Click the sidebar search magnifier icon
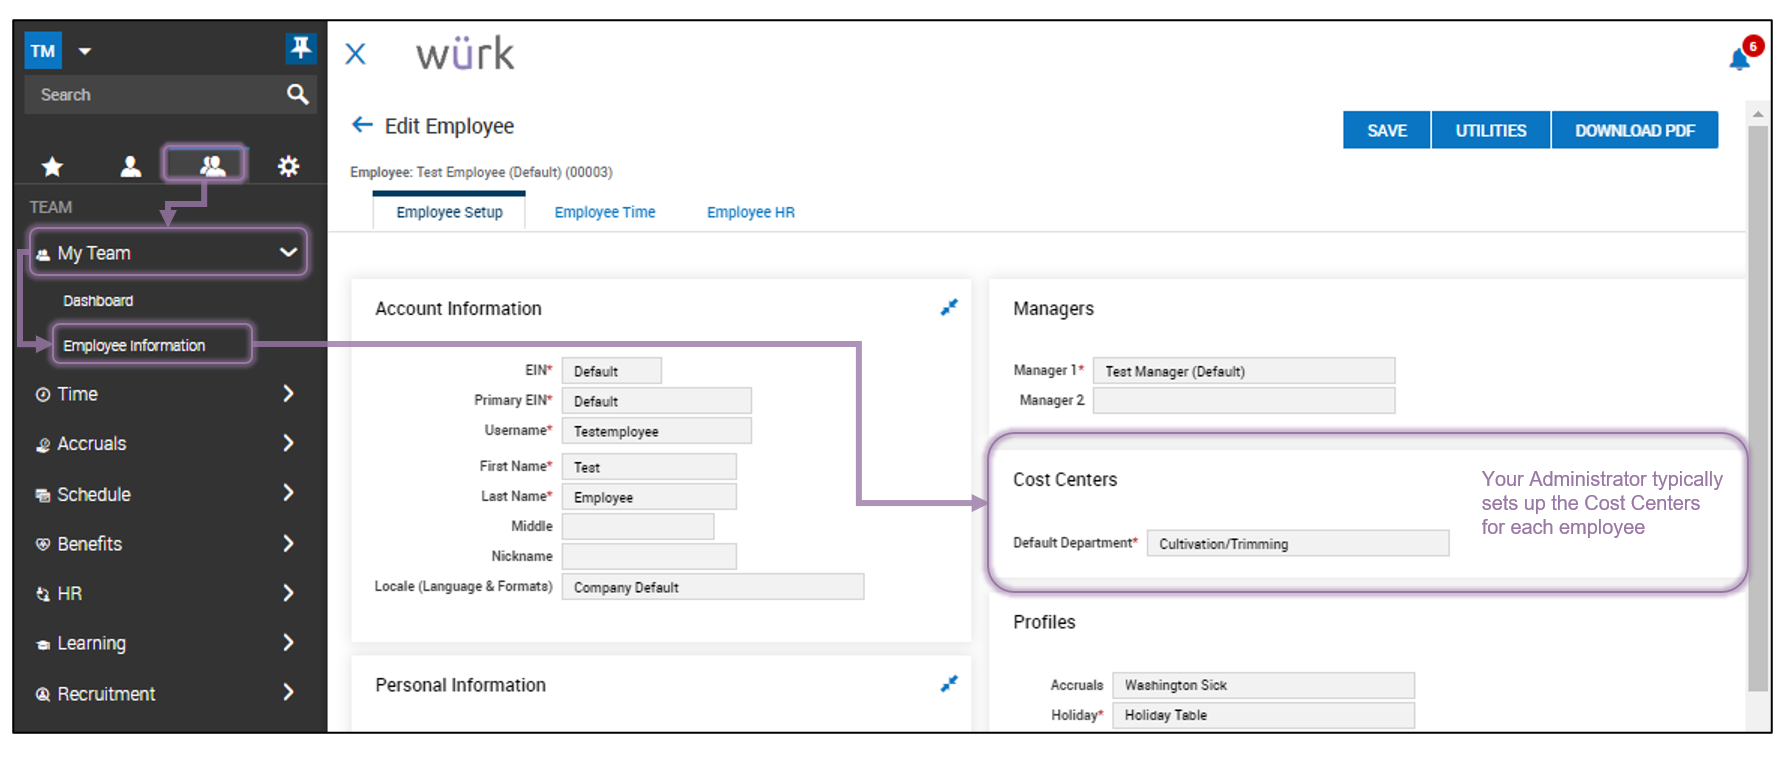This screenshot has width=1777, height=762. pos(297,94)
